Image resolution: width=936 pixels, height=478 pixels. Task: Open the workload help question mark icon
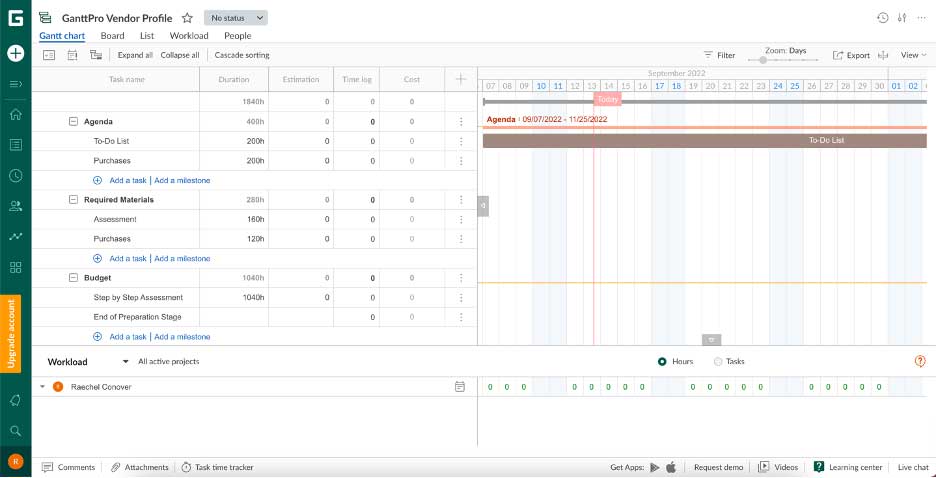[x=920, y=361]
